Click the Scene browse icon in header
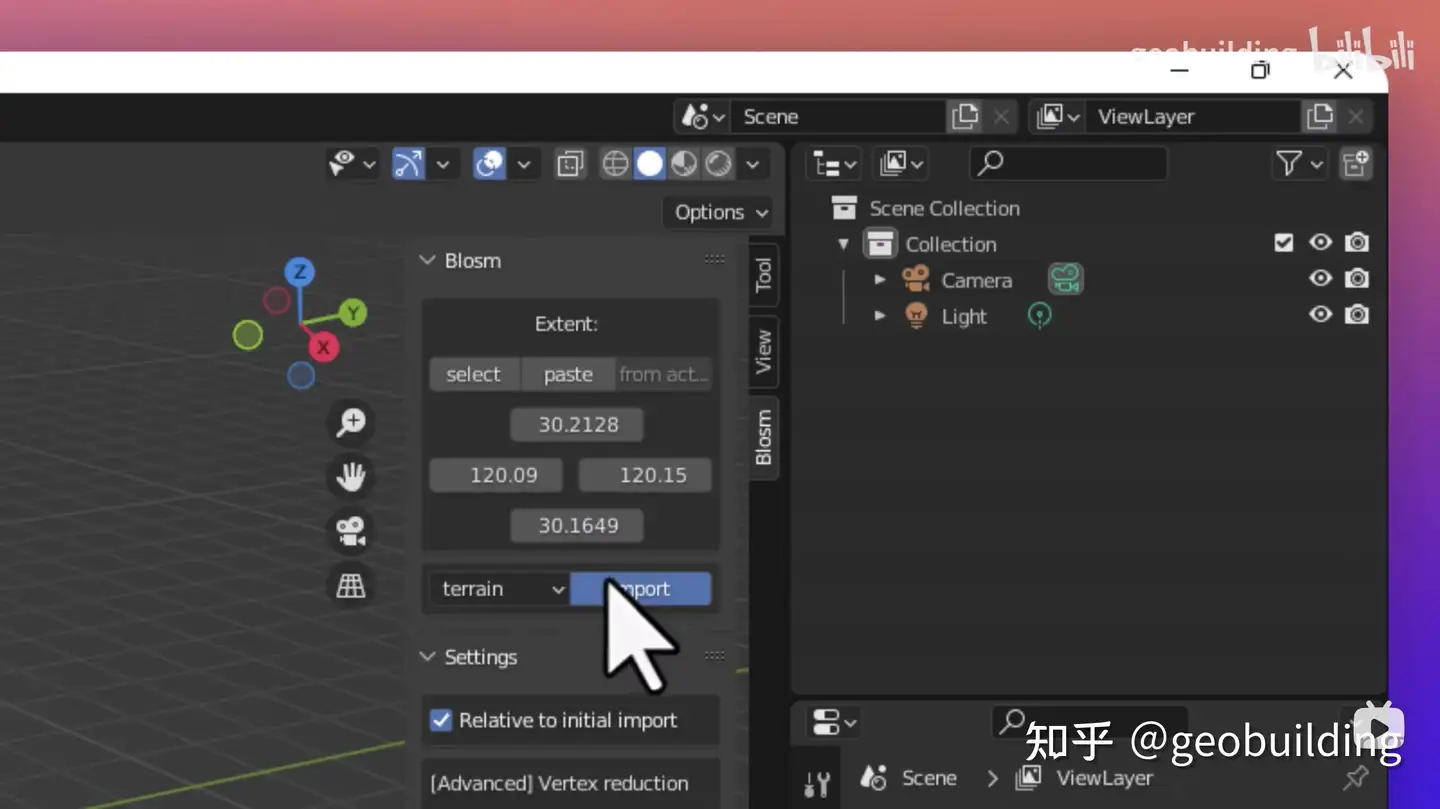 (703, 116)
